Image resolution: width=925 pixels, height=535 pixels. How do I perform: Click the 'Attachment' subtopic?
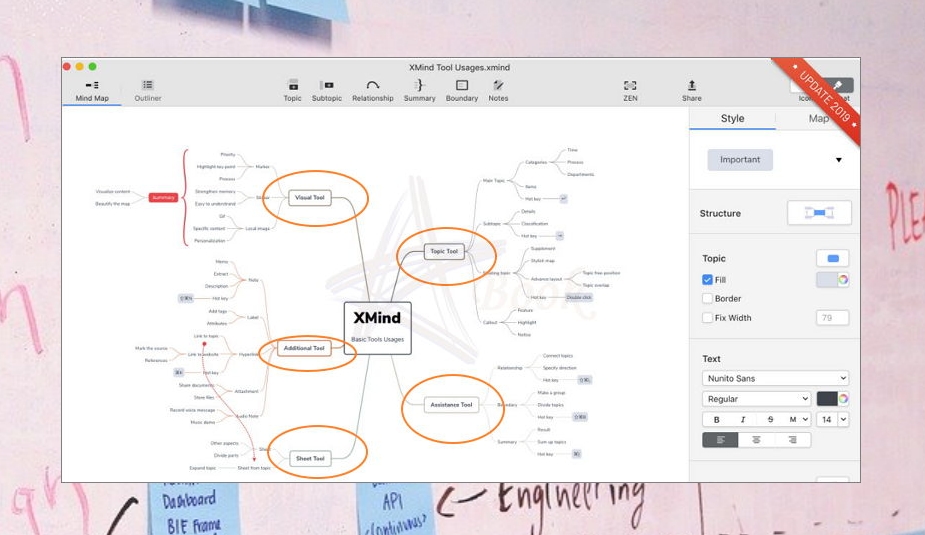coord(247,391)
